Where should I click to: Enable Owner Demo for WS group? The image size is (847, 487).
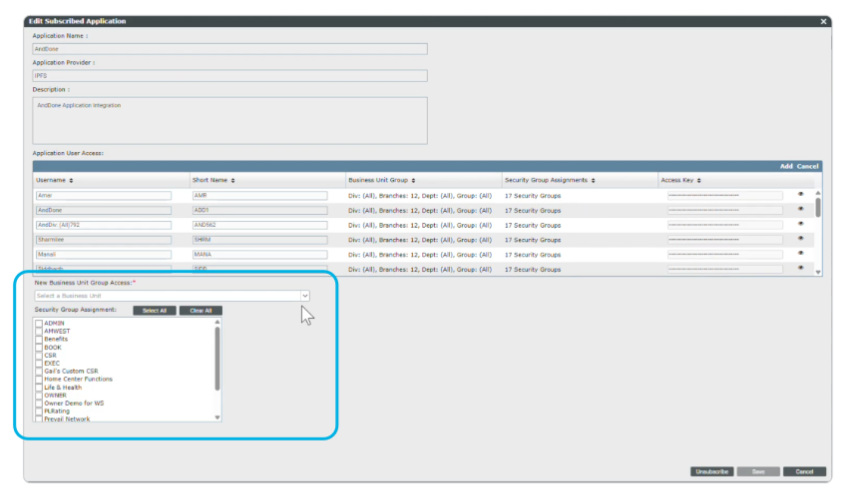pyautogui.click(x=39, y=403)
